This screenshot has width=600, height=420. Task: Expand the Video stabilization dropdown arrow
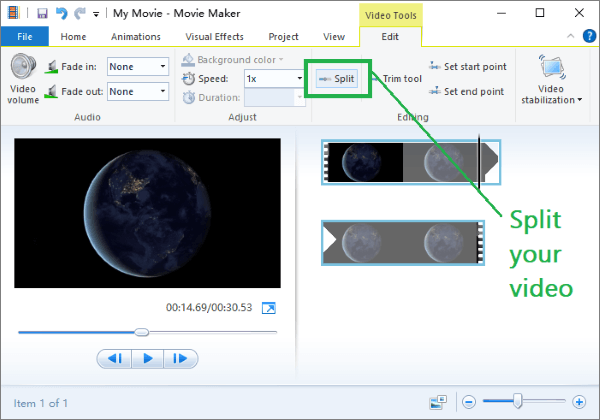point(580,100)
